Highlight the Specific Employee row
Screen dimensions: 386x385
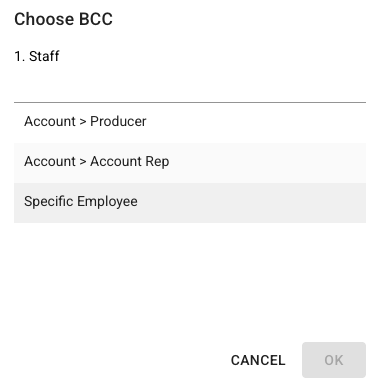tap(190, 203)
